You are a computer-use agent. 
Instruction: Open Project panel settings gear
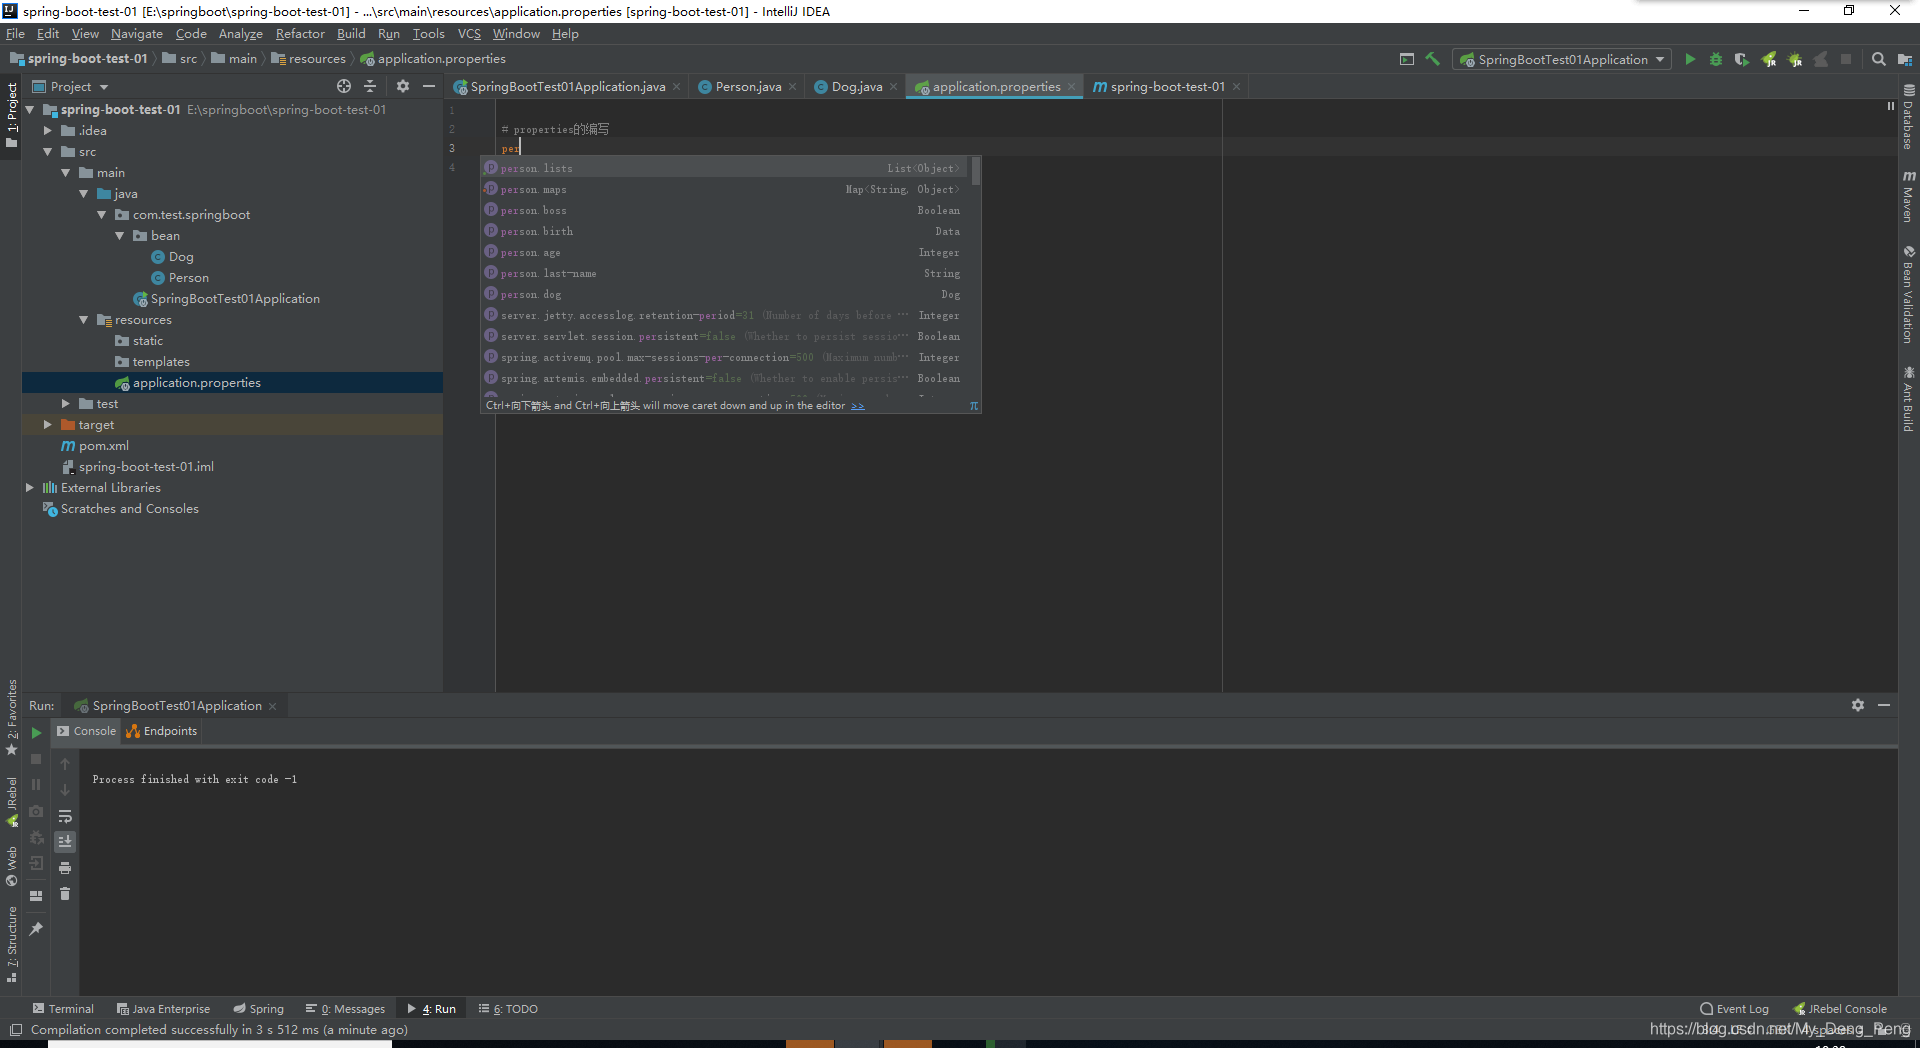tap(403, 86)
